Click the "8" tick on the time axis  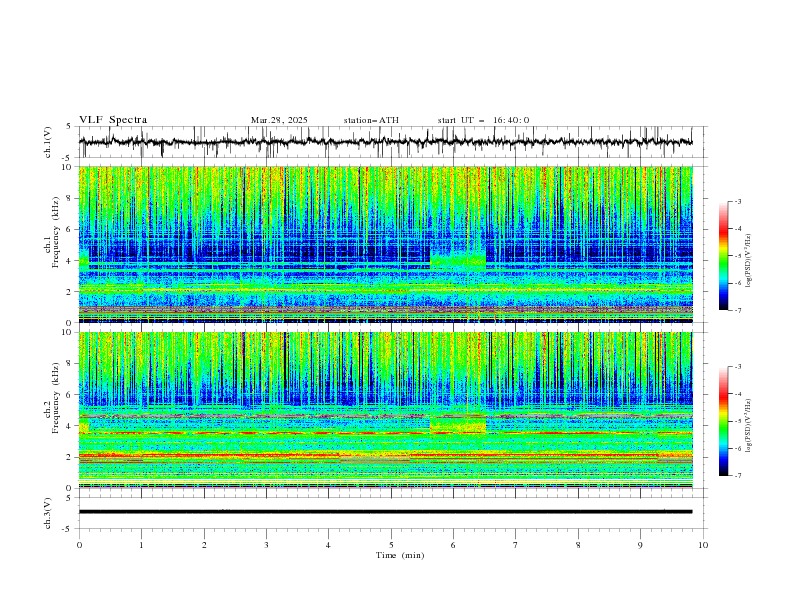coord(578,545)
